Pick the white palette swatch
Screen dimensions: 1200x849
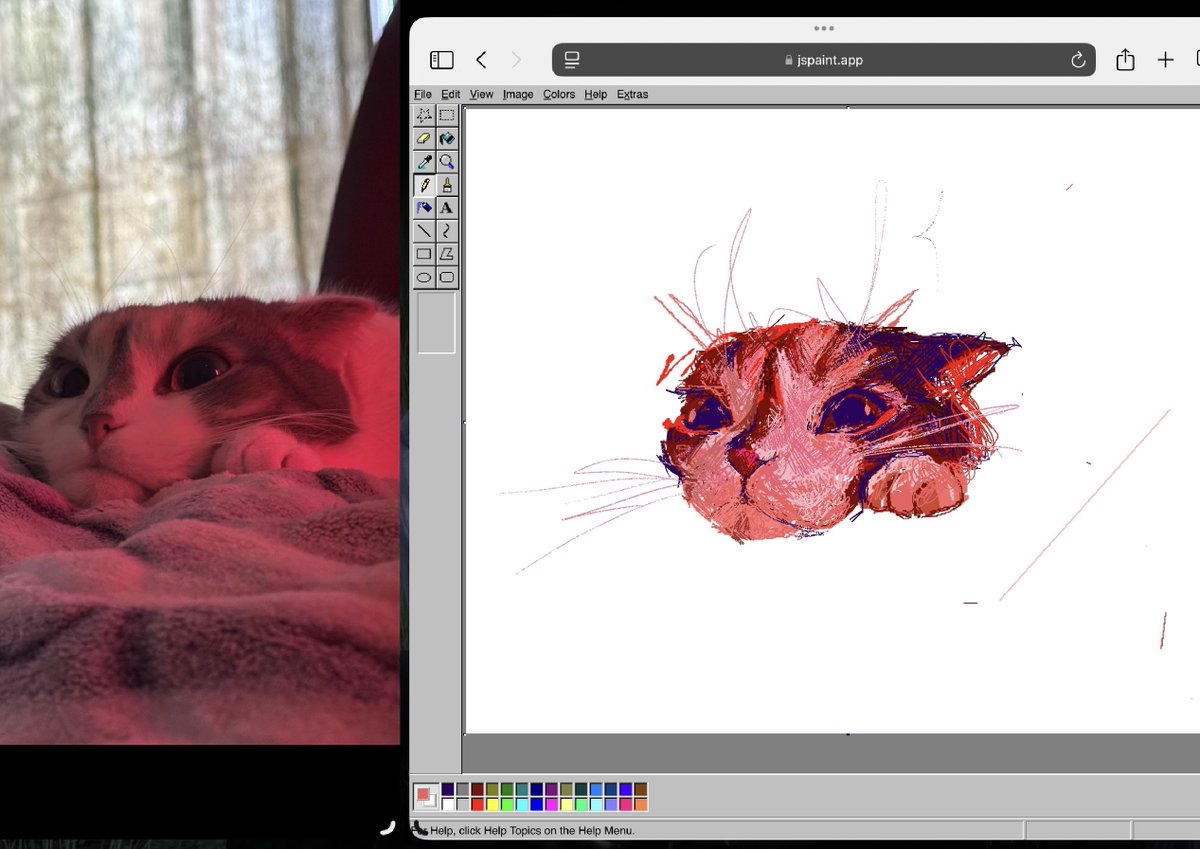click(448, 804)
